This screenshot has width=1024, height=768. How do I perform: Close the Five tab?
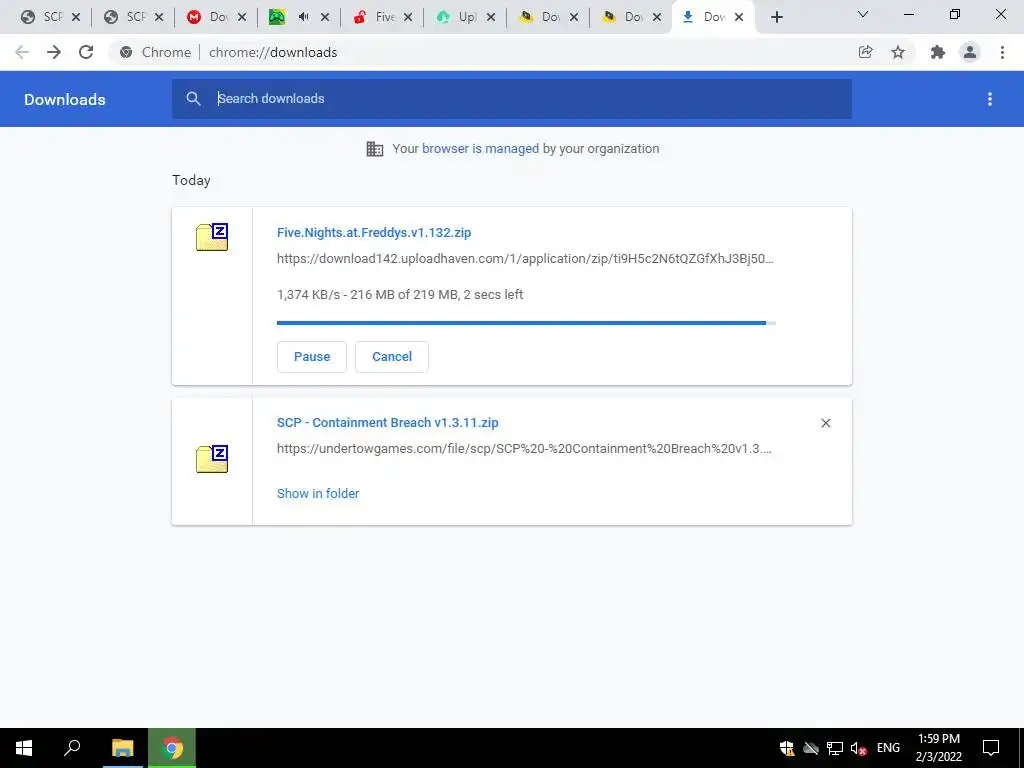click(x=408, y=18)
